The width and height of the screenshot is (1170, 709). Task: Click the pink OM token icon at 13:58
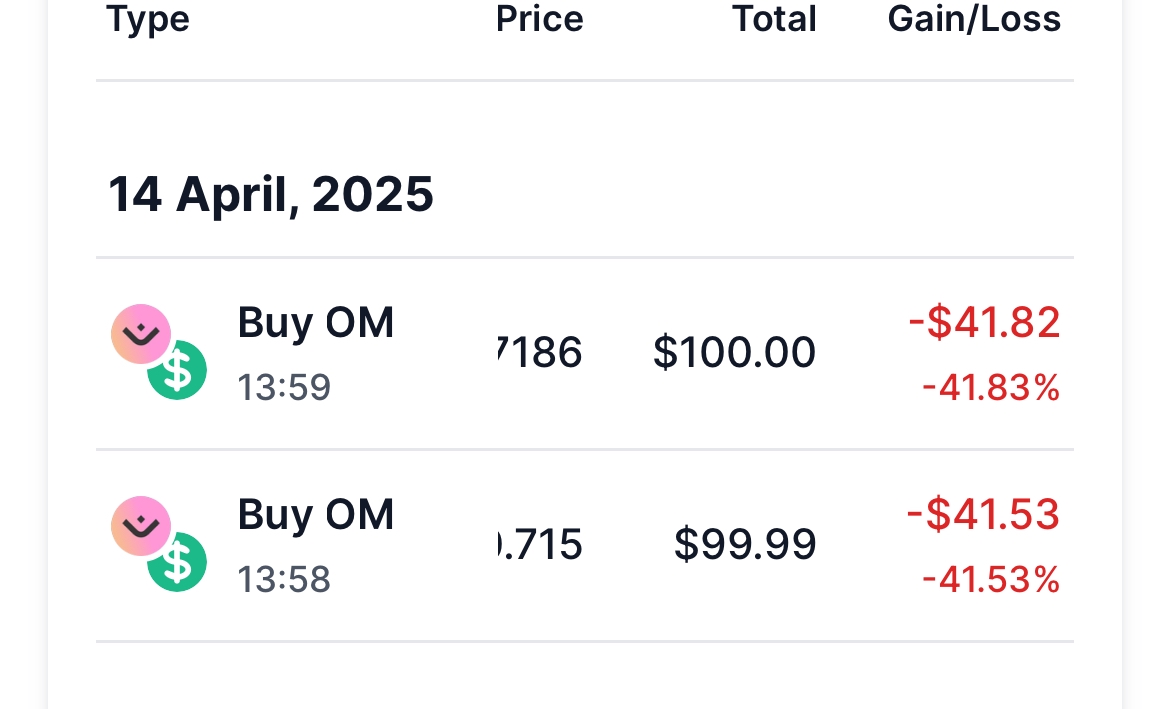140,525
